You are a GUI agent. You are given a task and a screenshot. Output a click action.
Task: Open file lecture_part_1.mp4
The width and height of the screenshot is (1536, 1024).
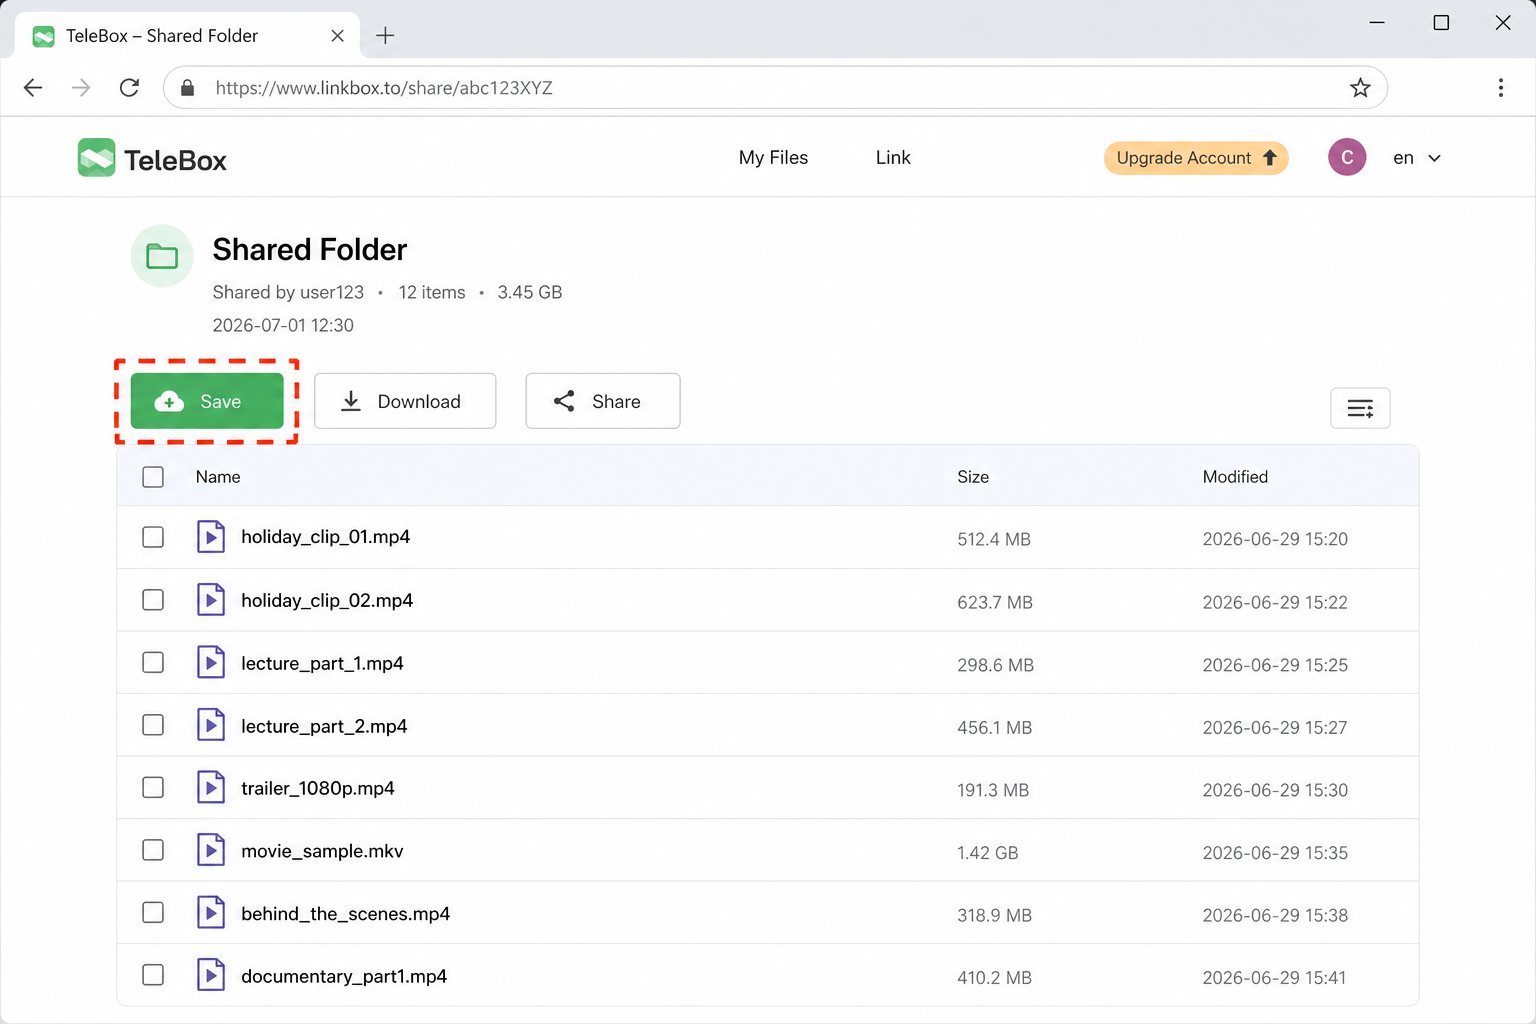pyautogui.click(x=322, y=663)
